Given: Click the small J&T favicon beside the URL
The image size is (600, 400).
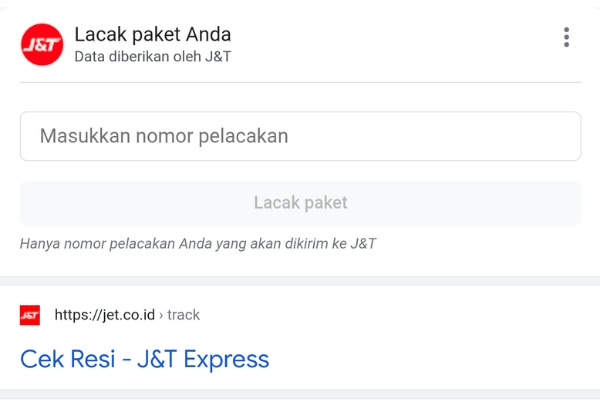Looking at the screenshot, I should point(30,315).
